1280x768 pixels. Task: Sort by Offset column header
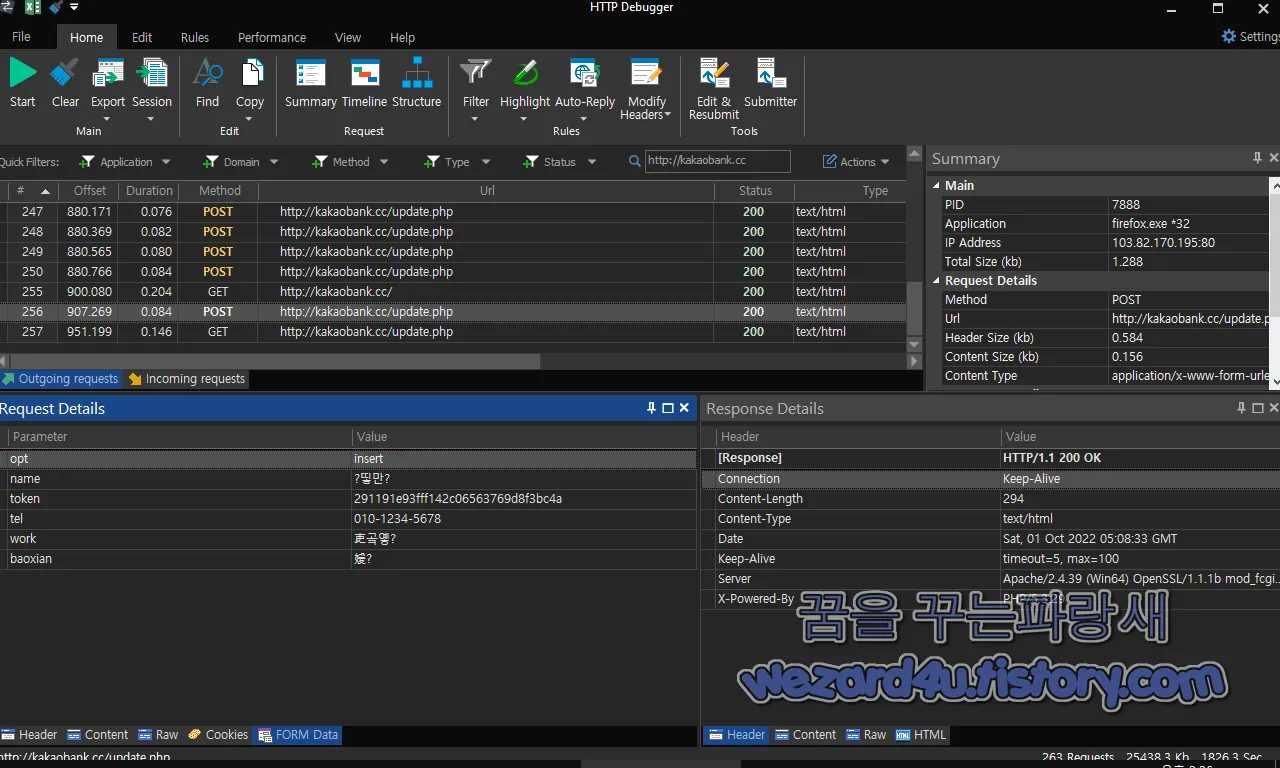tap(90, 191)
